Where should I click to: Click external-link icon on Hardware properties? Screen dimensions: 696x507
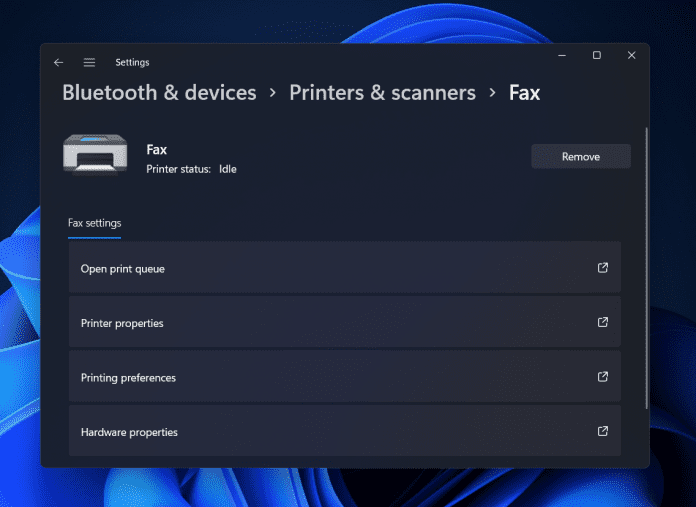click(x=602, y=432)
